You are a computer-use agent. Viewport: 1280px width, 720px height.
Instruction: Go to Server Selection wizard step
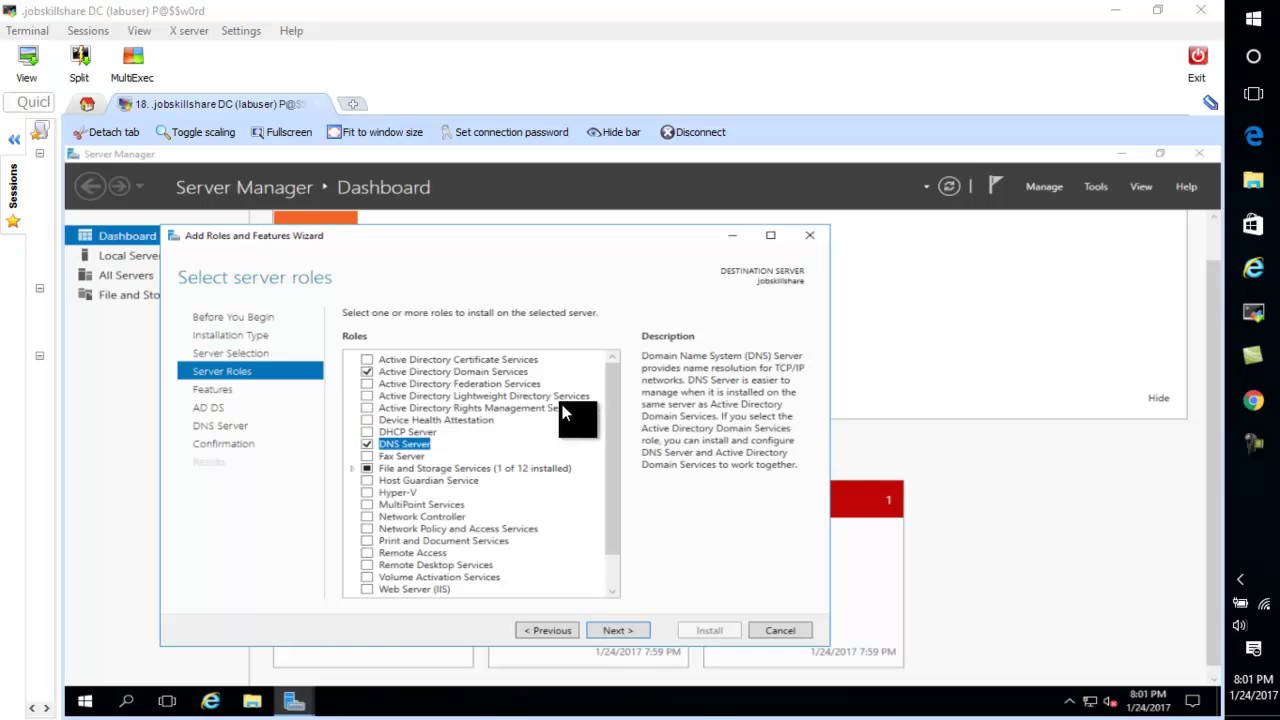click(230, 353)
